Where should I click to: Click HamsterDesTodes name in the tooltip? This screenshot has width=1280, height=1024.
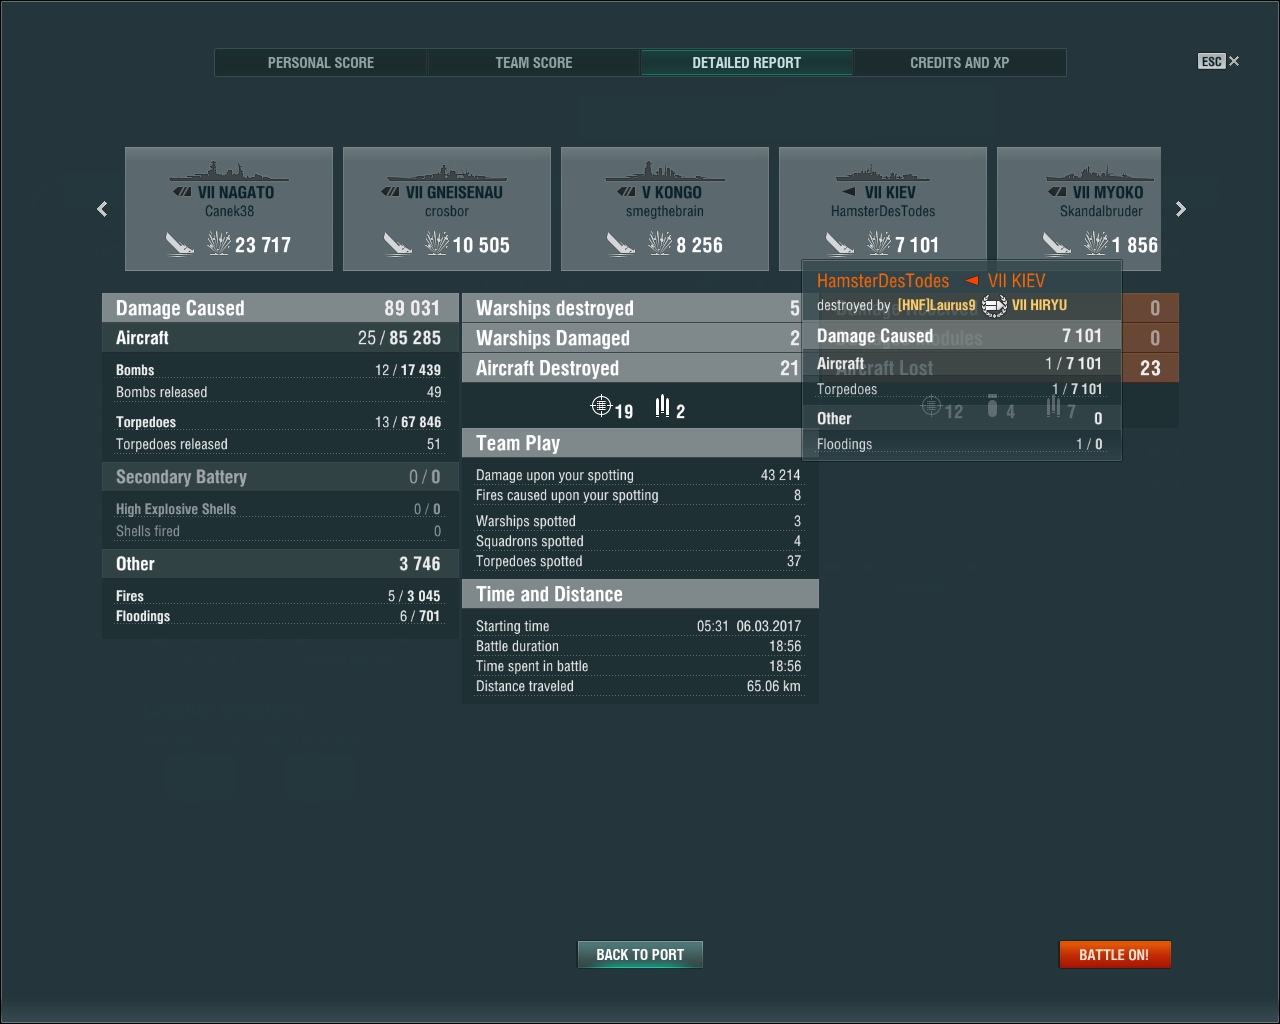pos(883,281)
